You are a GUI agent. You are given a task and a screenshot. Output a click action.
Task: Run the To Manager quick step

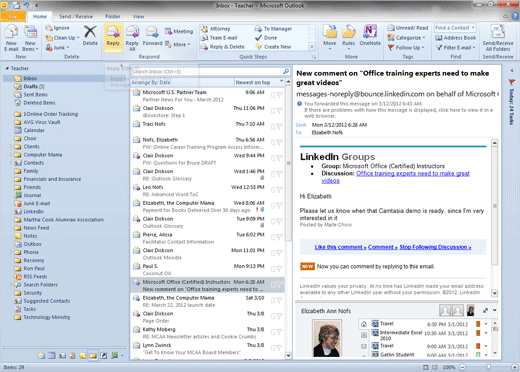(x=273, y=29)
